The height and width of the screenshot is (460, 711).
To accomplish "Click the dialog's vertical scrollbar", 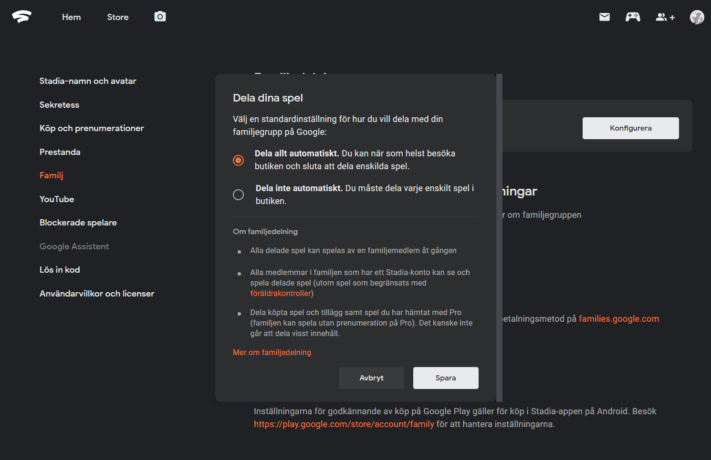I will pos(499,238).
